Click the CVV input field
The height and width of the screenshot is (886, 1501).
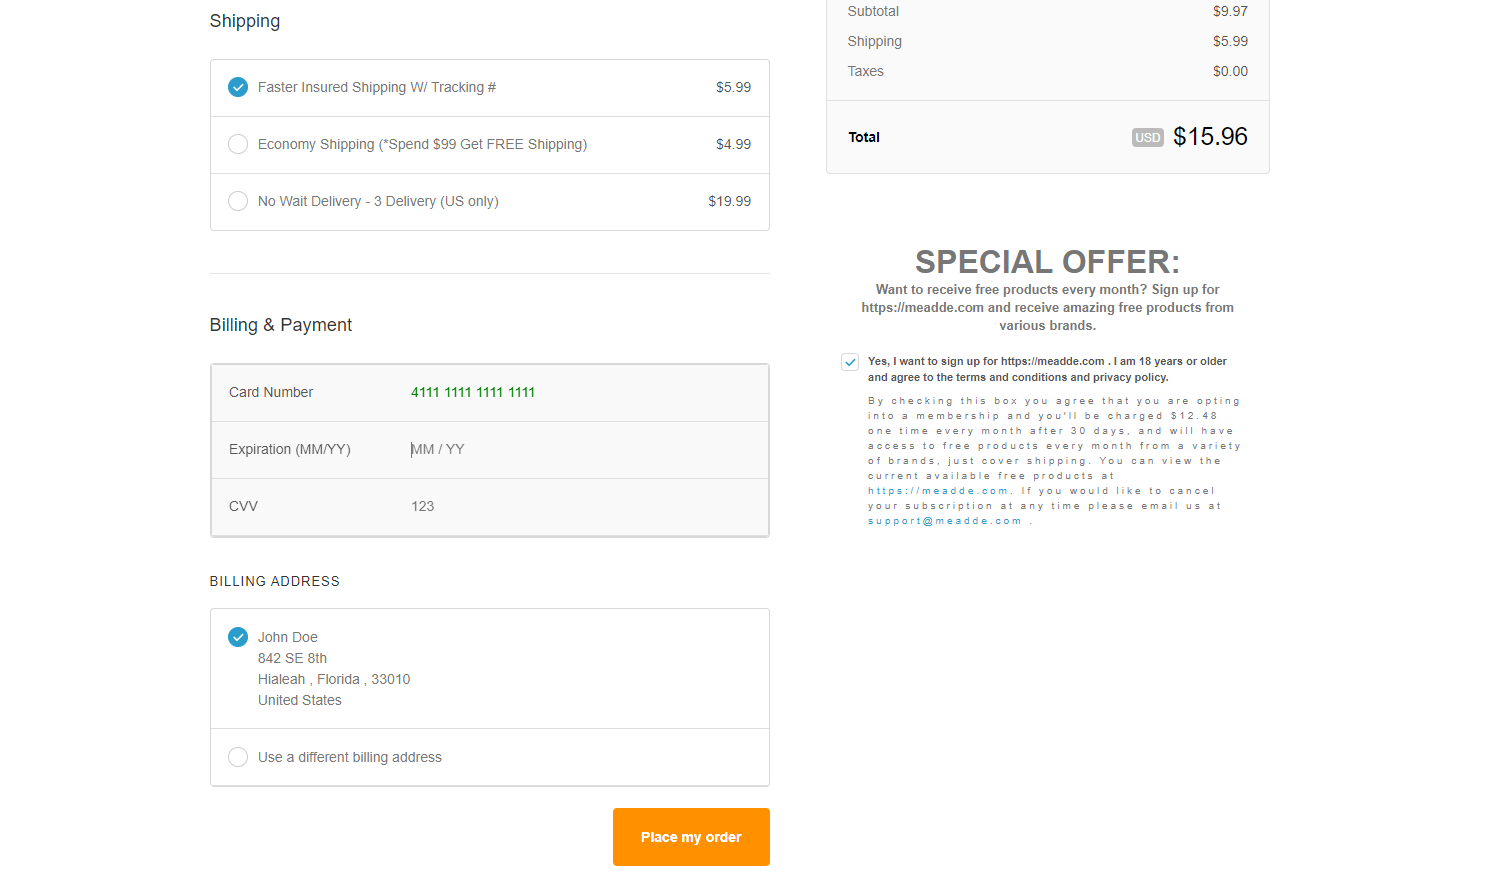point(580,506)
